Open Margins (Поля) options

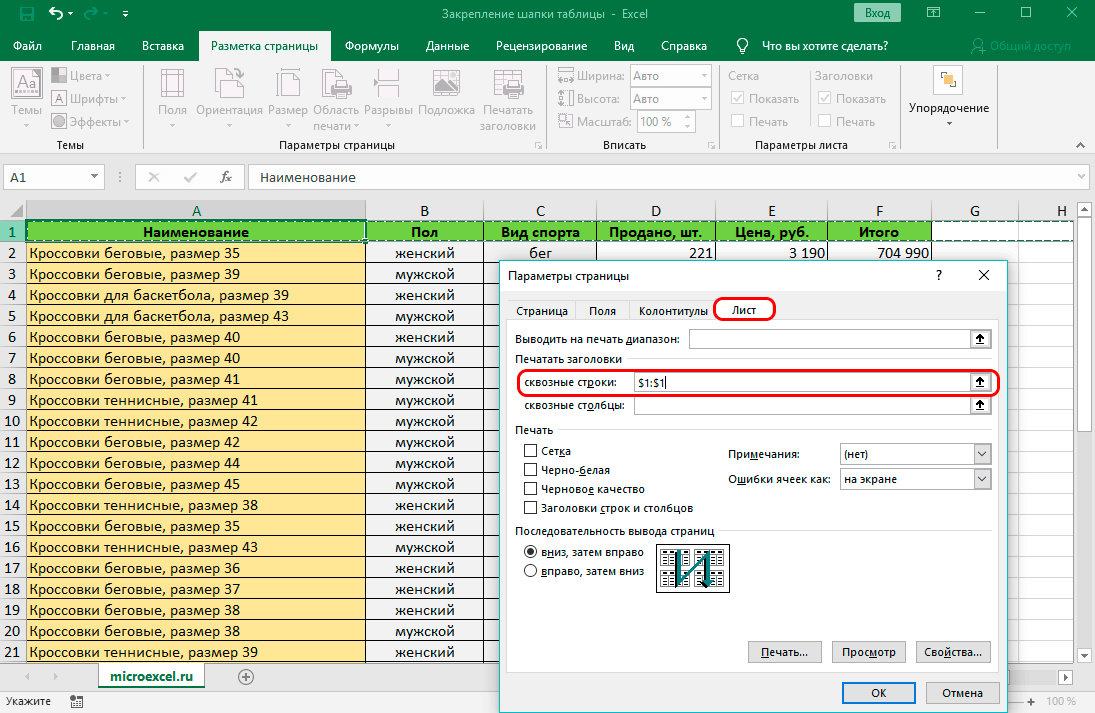point(172,98)
